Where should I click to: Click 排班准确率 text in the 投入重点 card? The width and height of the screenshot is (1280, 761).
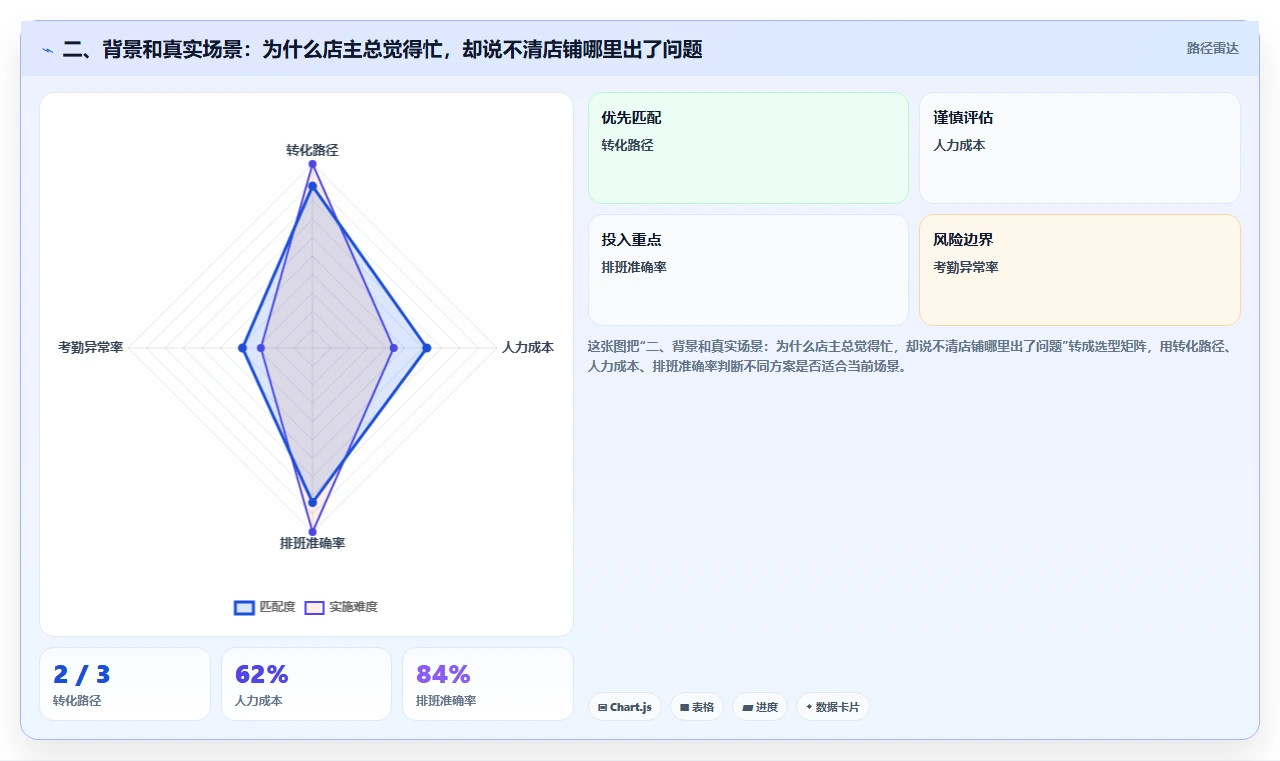(634, 268)
